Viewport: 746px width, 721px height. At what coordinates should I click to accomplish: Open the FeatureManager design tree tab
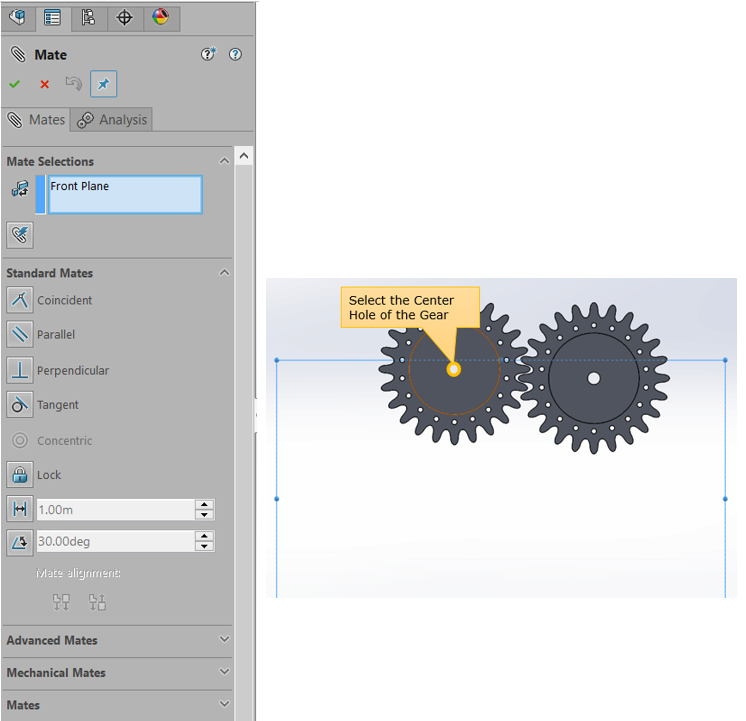coord(18,18)
